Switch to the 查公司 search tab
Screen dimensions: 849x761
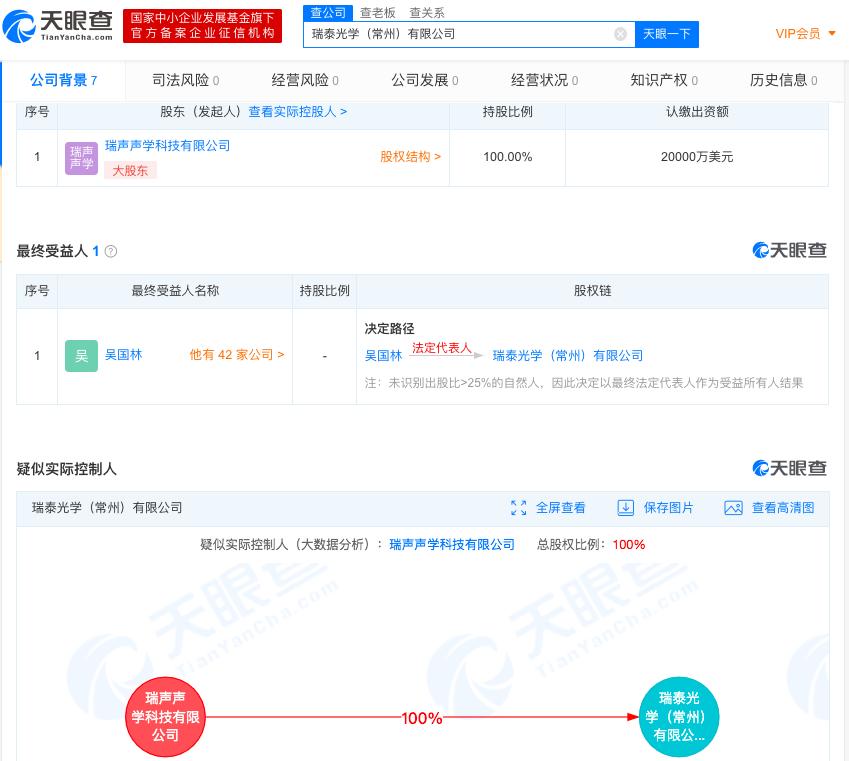328,12
